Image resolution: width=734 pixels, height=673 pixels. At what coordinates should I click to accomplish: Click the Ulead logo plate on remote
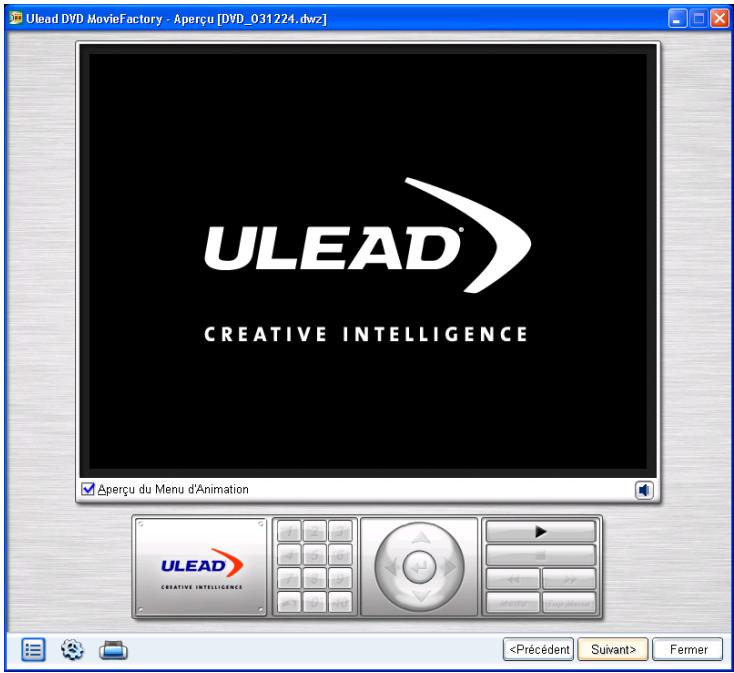click(201, 567)
